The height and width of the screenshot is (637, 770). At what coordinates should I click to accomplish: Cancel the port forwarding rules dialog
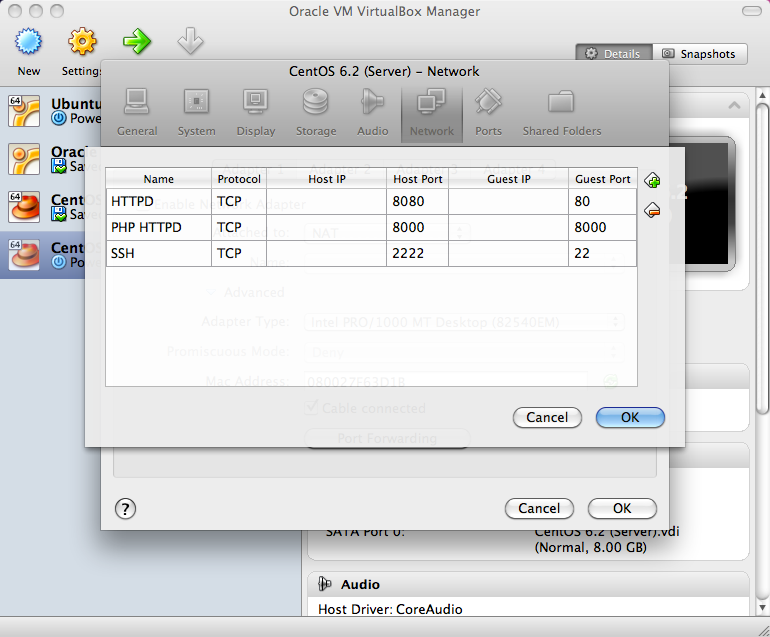click(547, 417)
